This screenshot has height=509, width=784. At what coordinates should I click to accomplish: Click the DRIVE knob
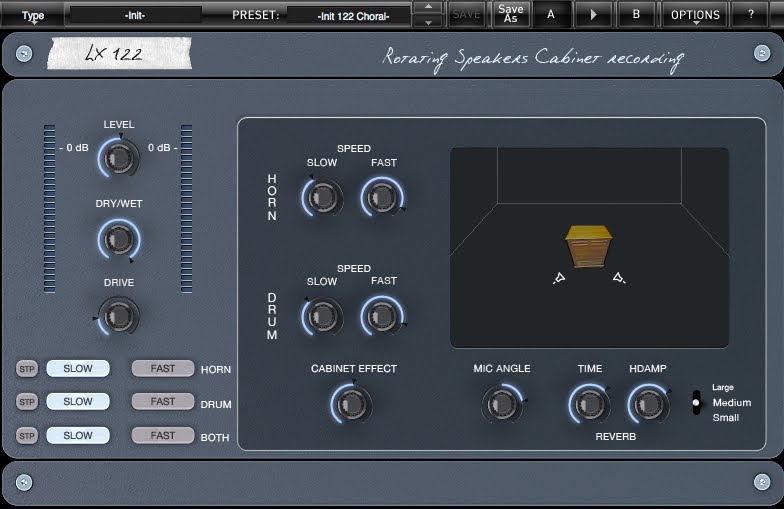(x=119, y=316)
